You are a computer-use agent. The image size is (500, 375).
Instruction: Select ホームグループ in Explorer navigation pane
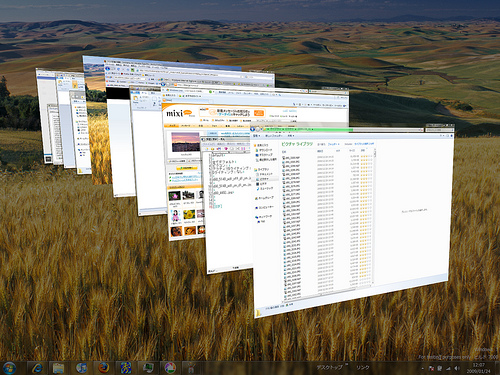click(x=264, y=198)
